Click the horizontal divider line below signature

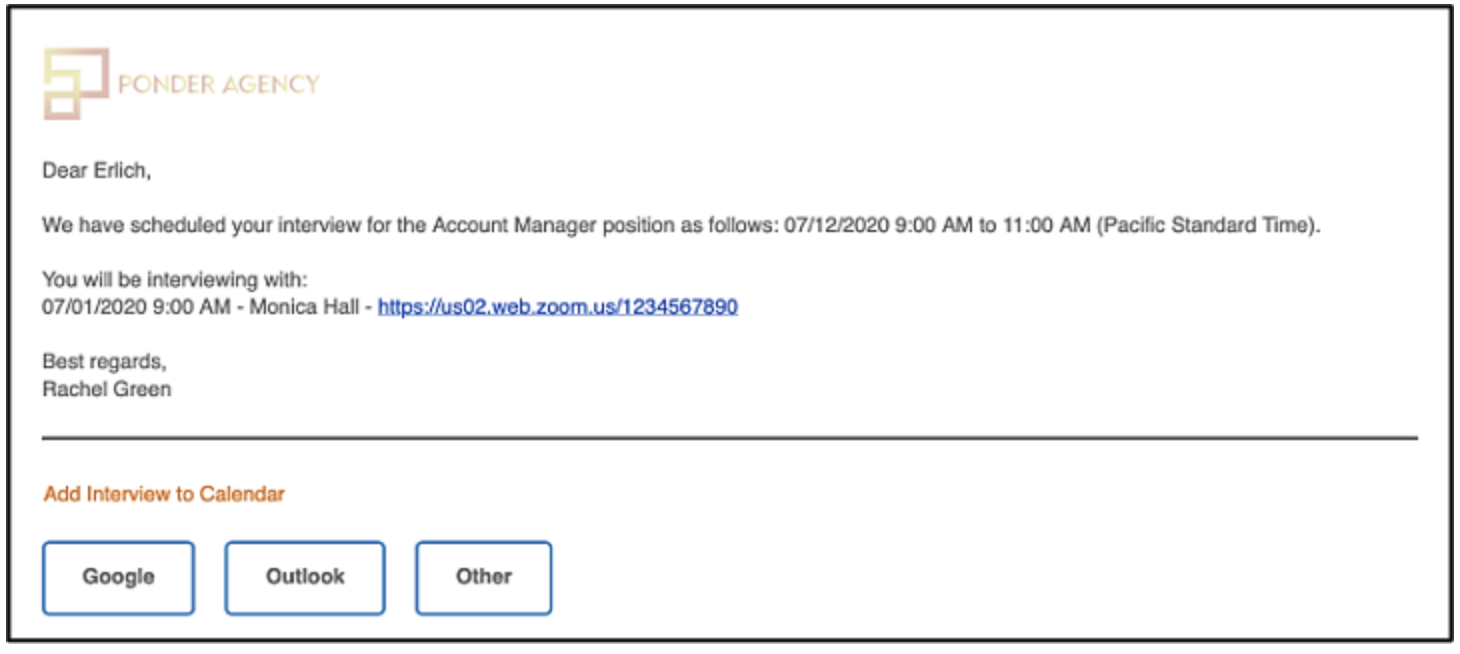pyautogui.click(x=730, y=438)
